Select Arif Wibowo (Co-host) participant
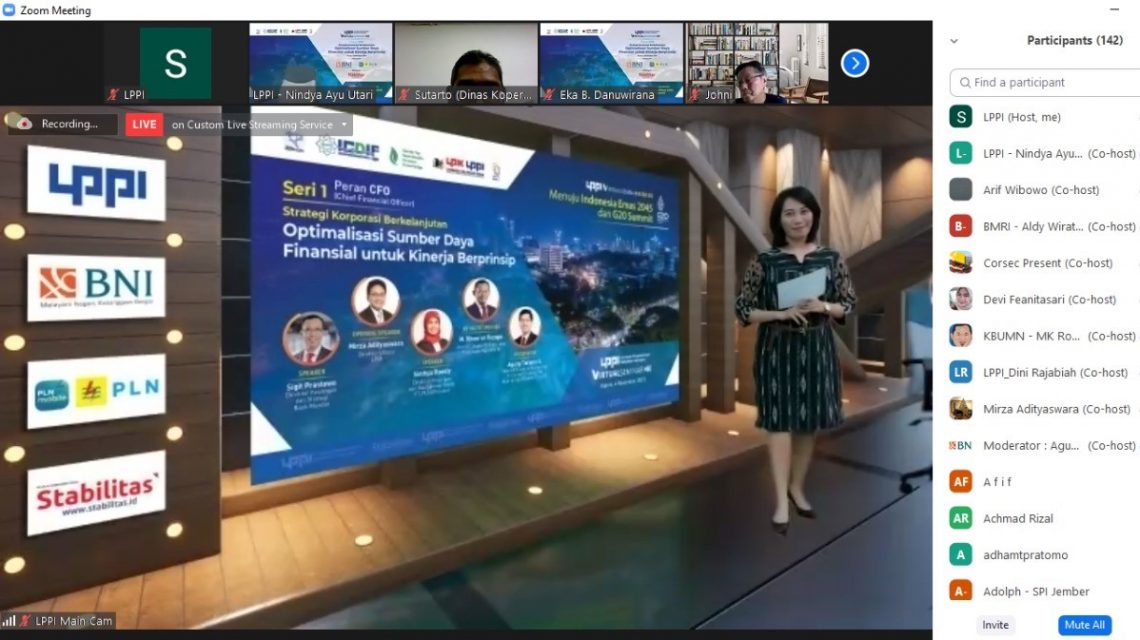This screenshot has width=1140, height=640. tap(1044, 190)
